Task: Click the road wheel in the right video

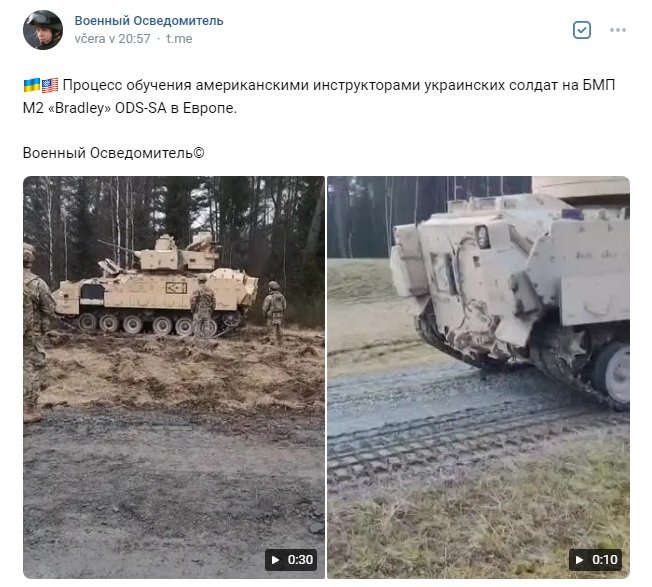Action: click(x=612, y=372)
